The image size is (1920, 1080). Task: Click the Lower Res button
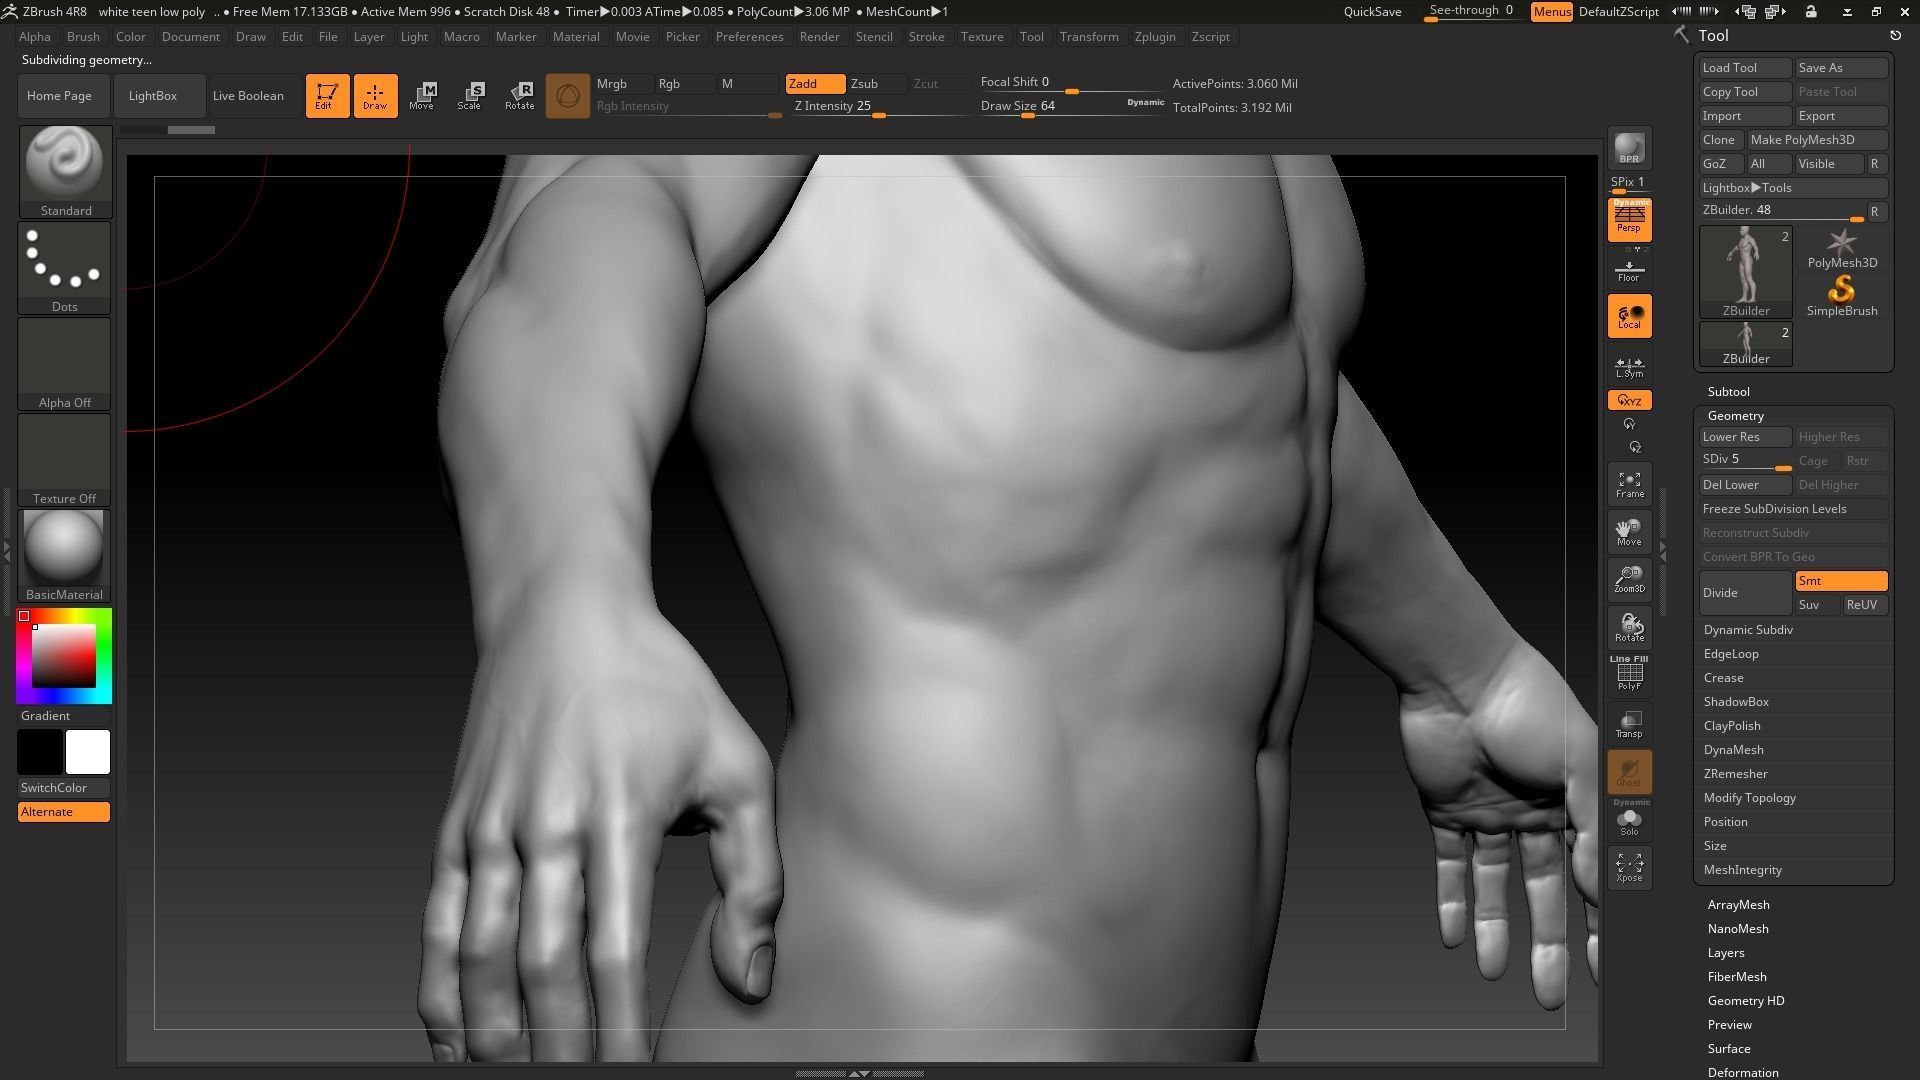1745,437
